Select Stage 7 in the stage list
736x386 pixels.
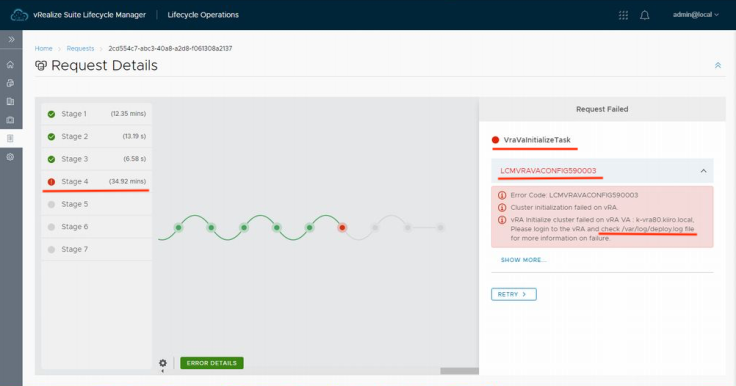tap(97, 249)
